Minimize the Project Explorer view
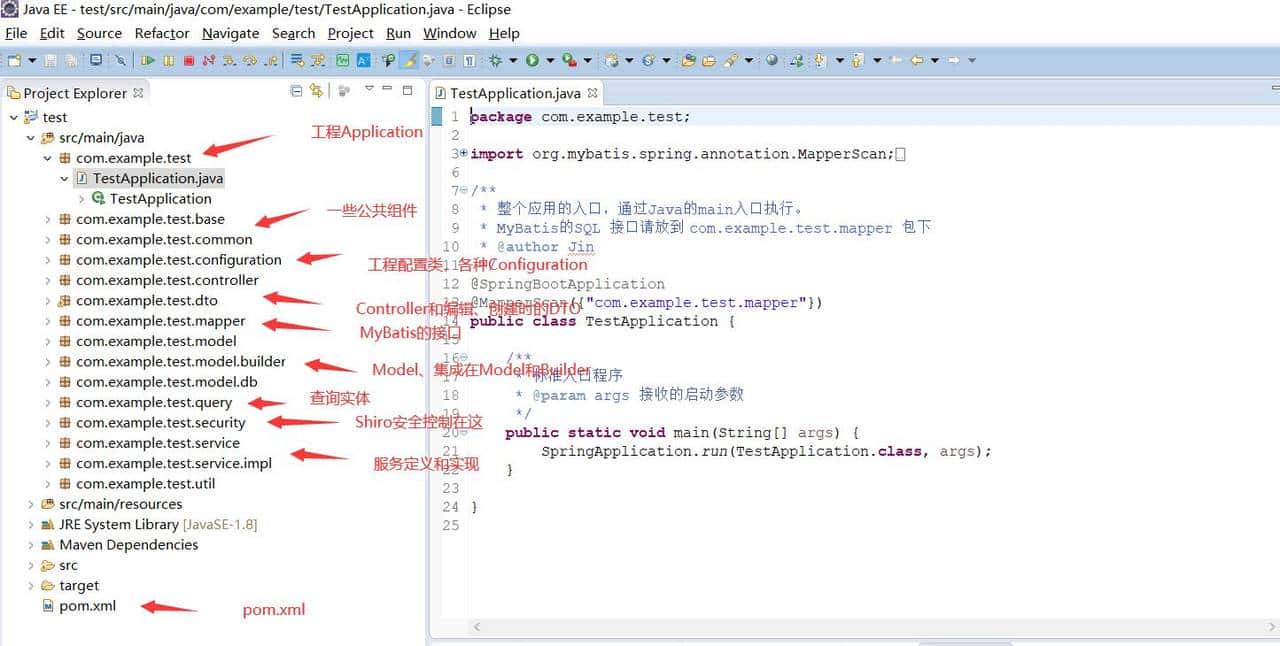The width and height of the screenshot is (1280, 646). coord(386,90)
